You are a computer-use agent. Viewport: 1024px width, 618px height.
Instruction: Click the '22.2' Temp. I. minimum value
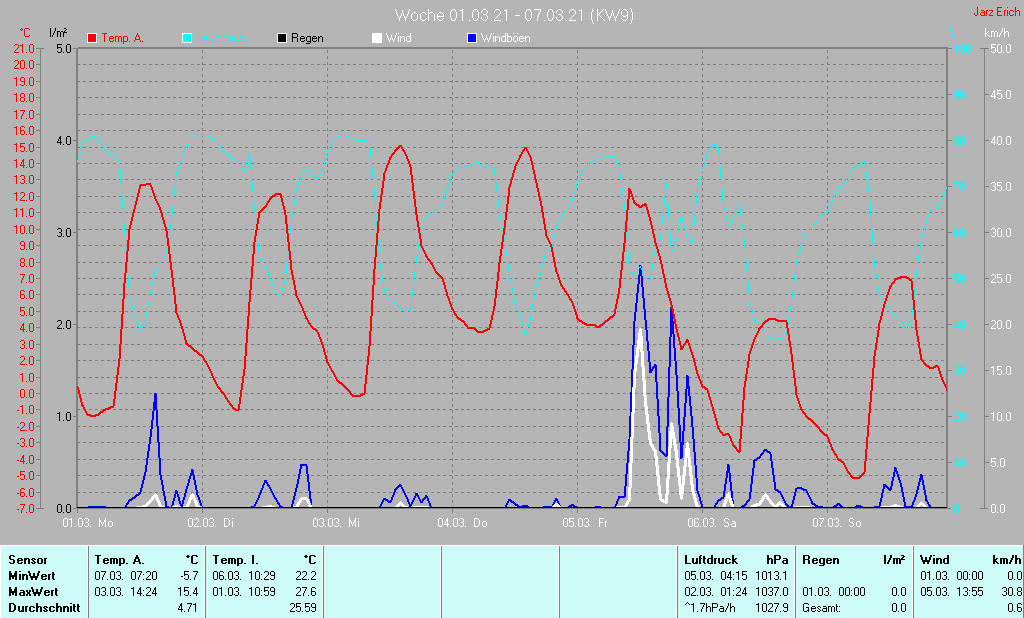point(306,576)
